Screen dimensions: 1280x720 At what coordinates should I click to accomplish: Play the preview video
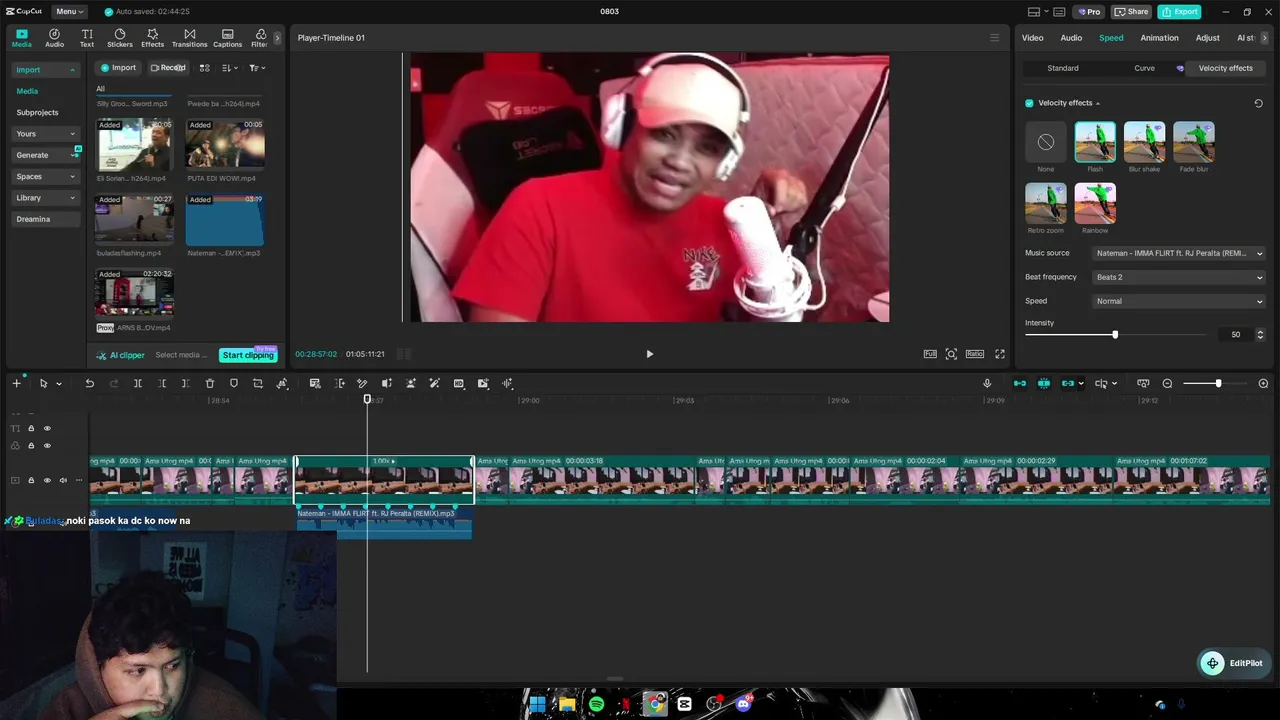(x=650, y=354)
